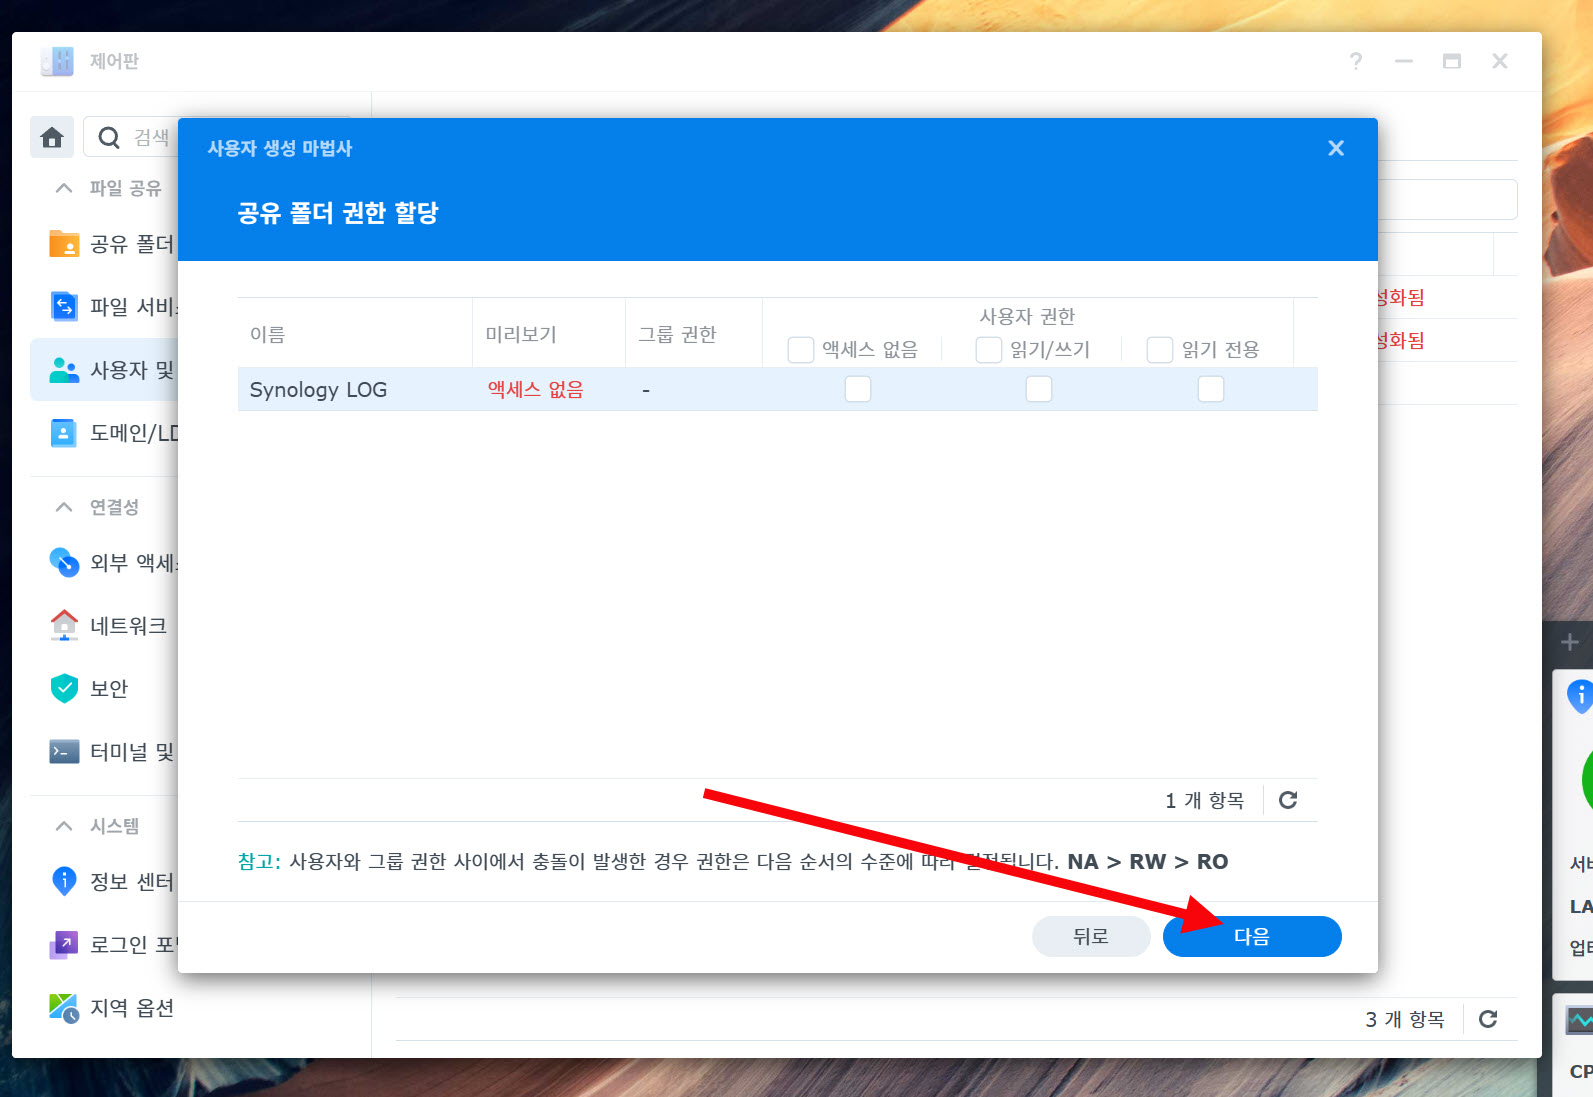Refresh the user list behind the wizard

click(1488, 1019)
